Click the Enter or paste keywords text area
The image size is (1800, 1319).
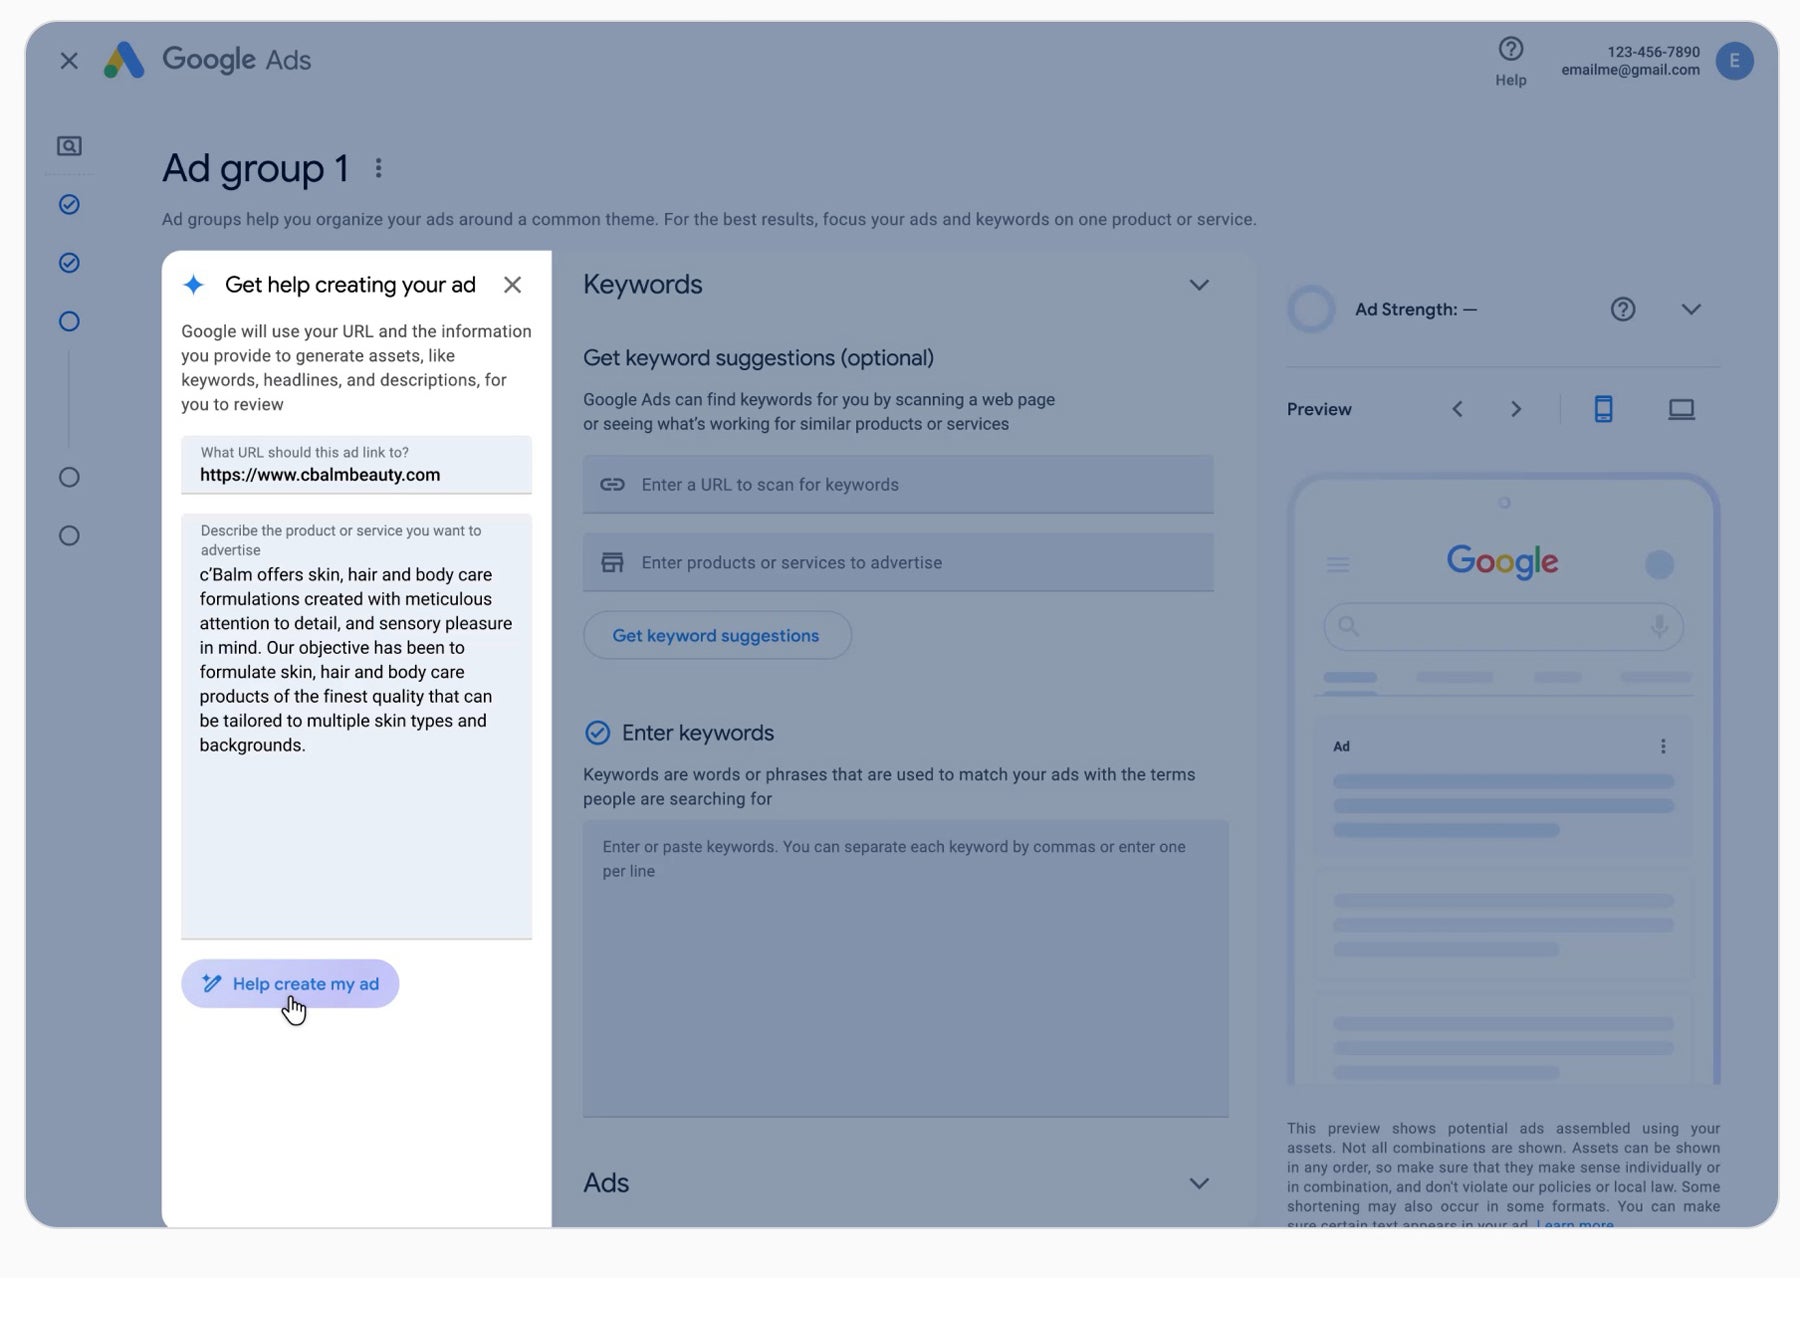[x=905, y=967]
